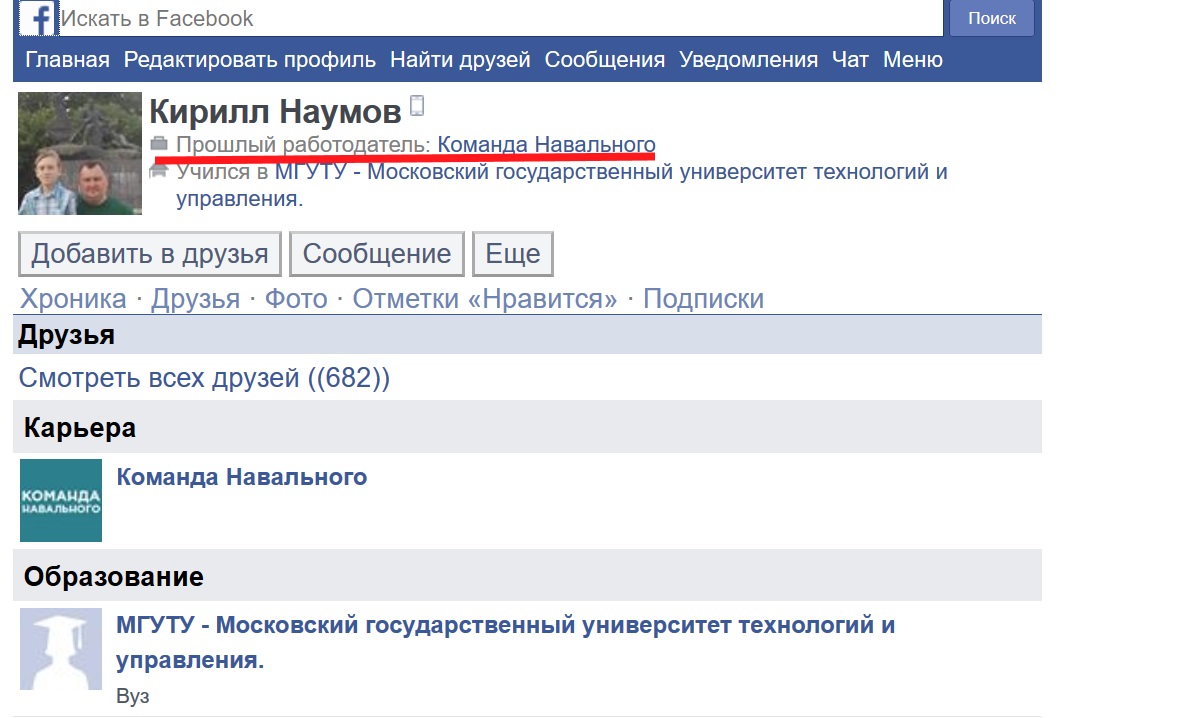1180x718 pixels.
Task: Open Кирилл Наумов's profile photo
Action: 78,154
